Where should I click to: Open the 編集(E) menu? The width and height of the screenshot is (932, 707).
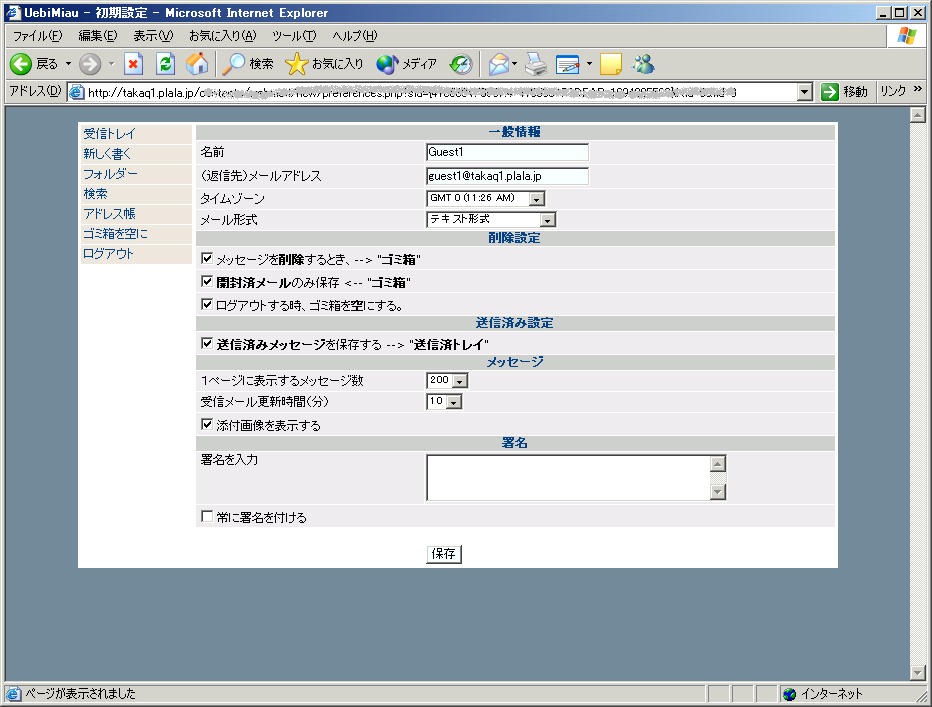(98, 36)
